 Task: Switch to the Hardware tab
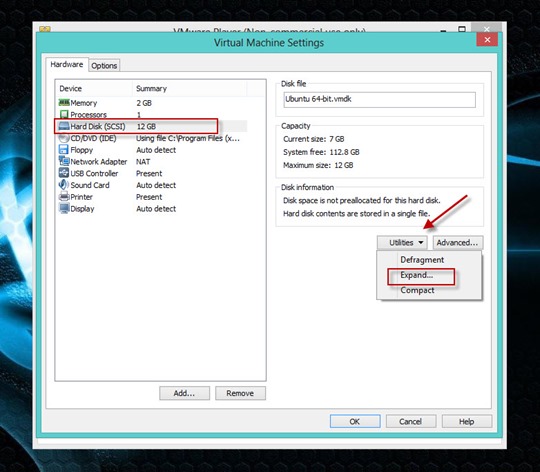point(67,64)
